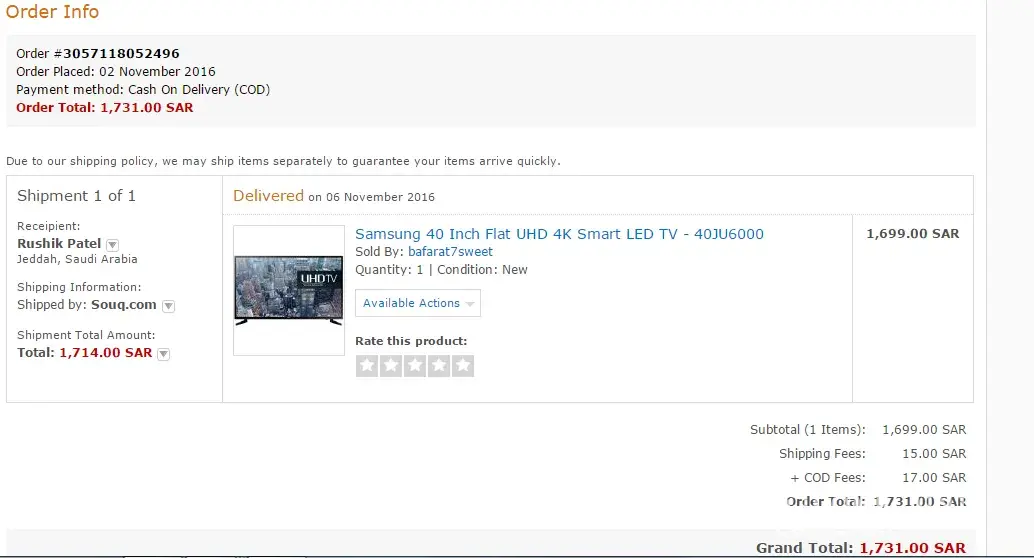This screenshot has height=558, width=1034.
Task: Expand shipment total 1,714.00 SAR breakdown
Action: coord(164,354)
